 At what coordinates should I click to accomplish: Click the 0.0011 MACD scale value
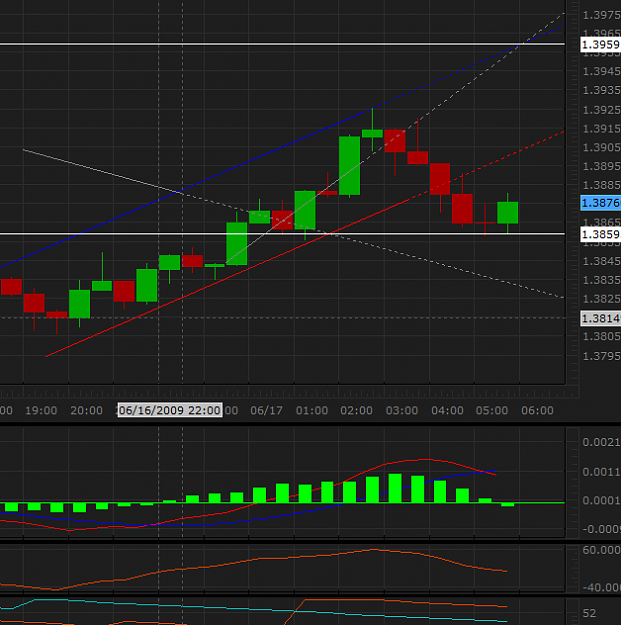coord(601,472)
